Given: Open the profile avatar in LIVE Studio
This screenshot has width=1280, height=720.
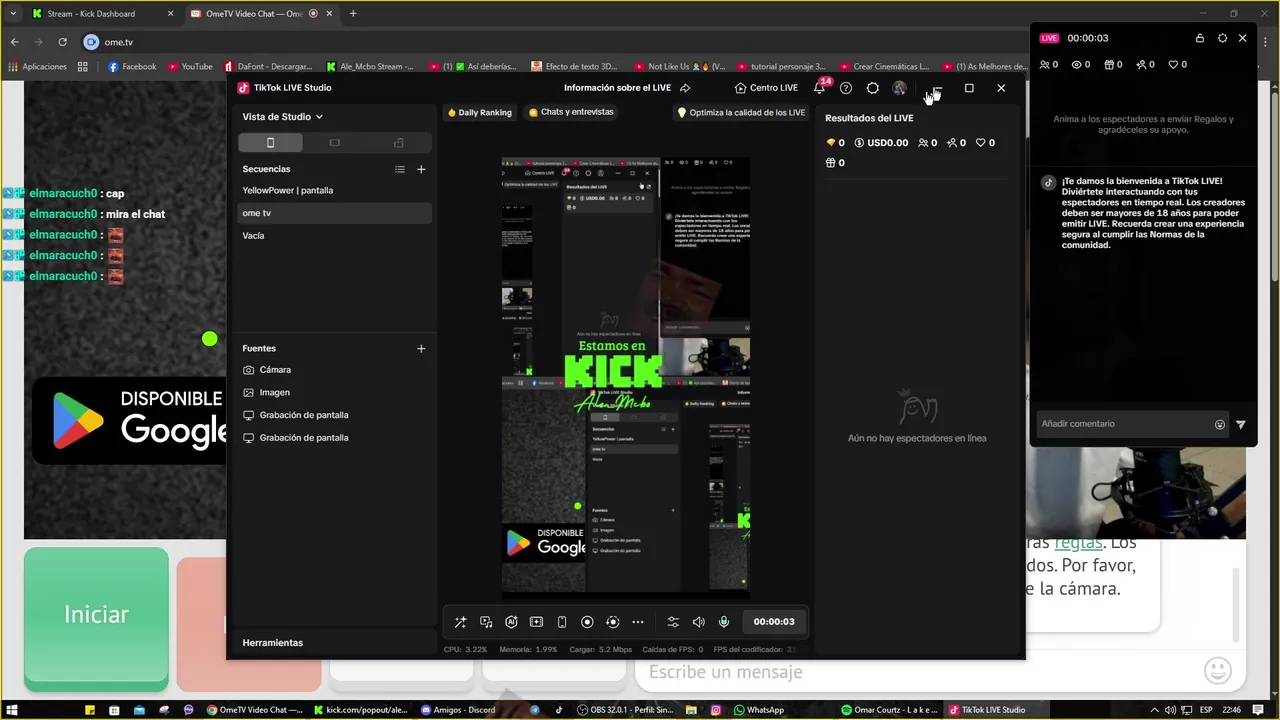Looking at the screenshot, I should pos(899,88).
